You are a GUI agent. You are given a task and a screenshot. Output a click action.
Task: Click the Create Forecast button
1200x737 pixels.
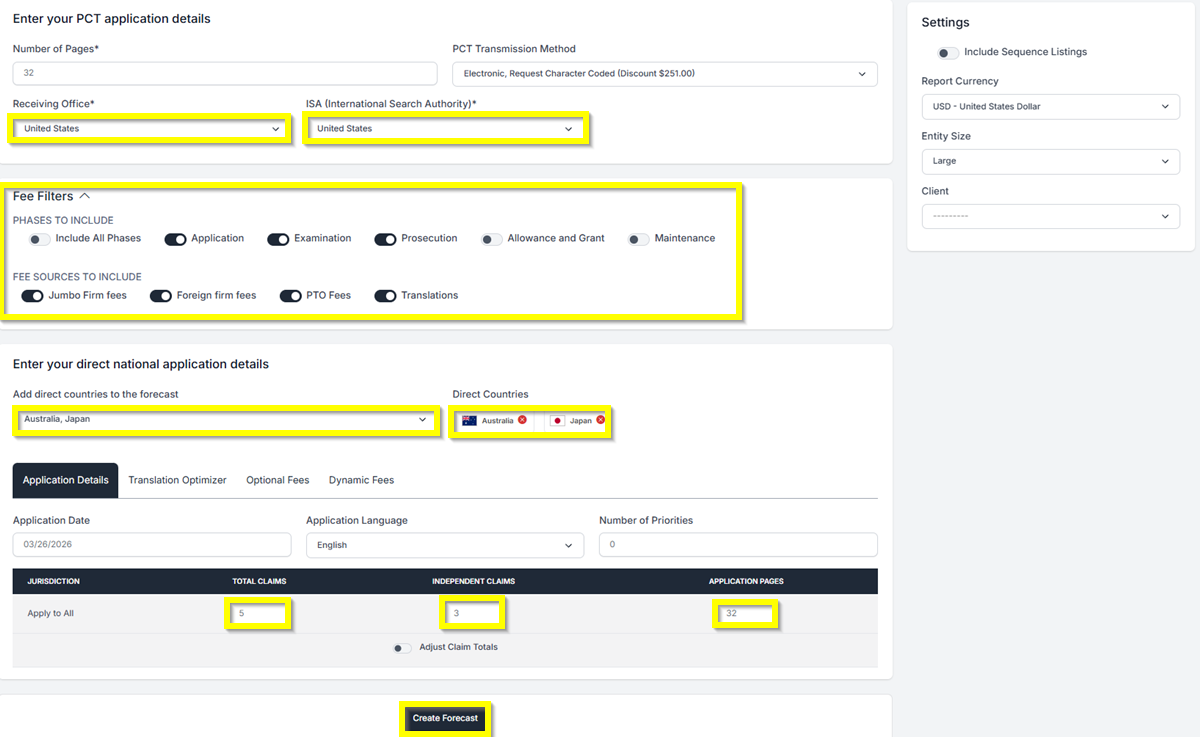[445, 718]
